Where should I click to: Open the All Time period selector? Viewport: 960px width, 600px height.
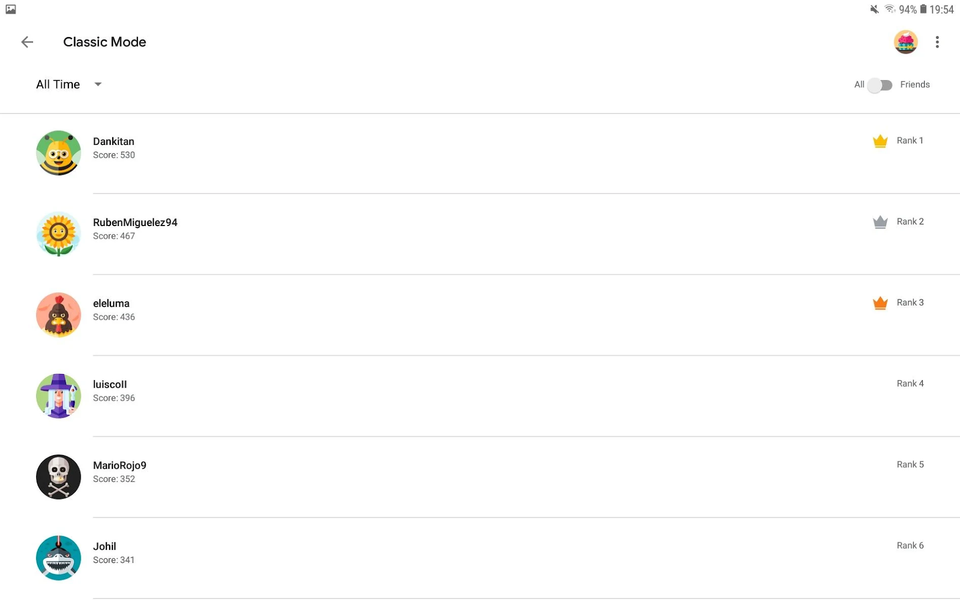tap(69, 84)
